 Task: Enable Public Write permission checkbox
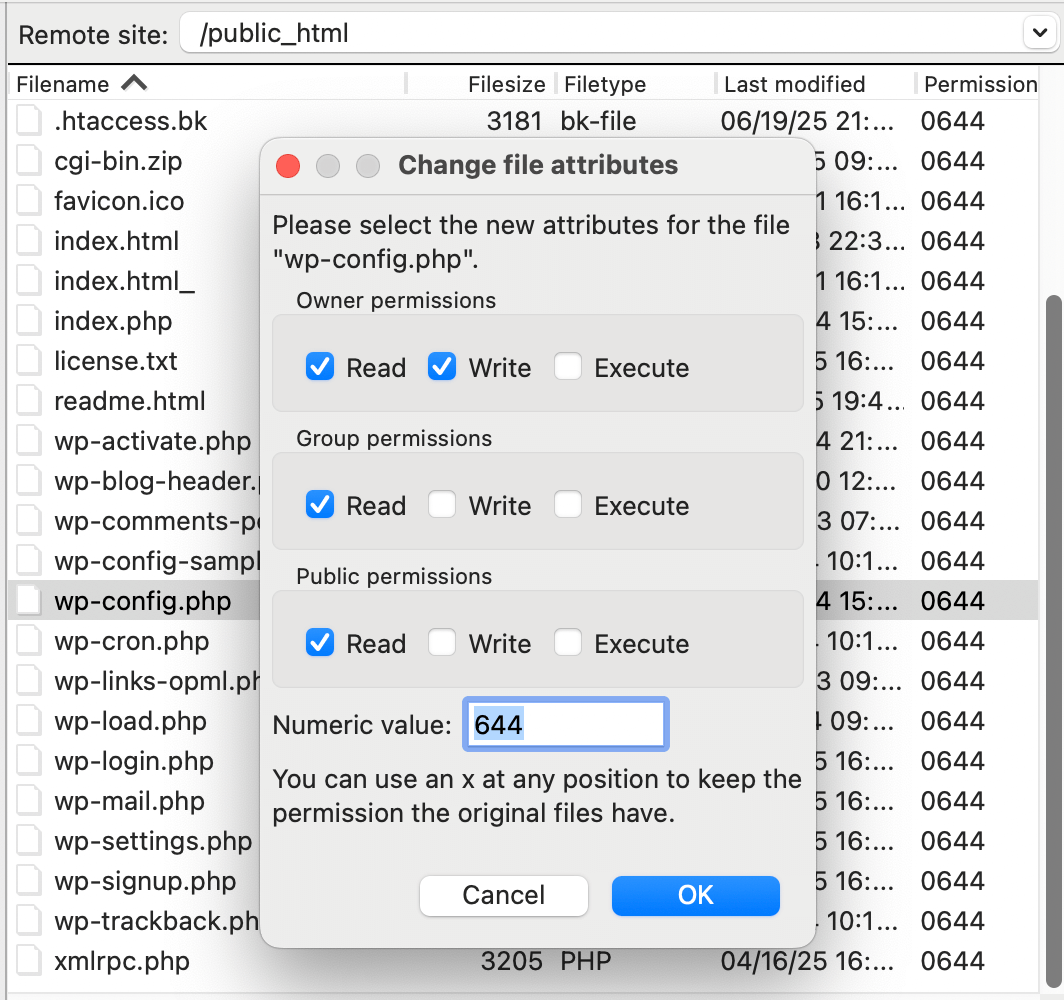pos(442,642)
